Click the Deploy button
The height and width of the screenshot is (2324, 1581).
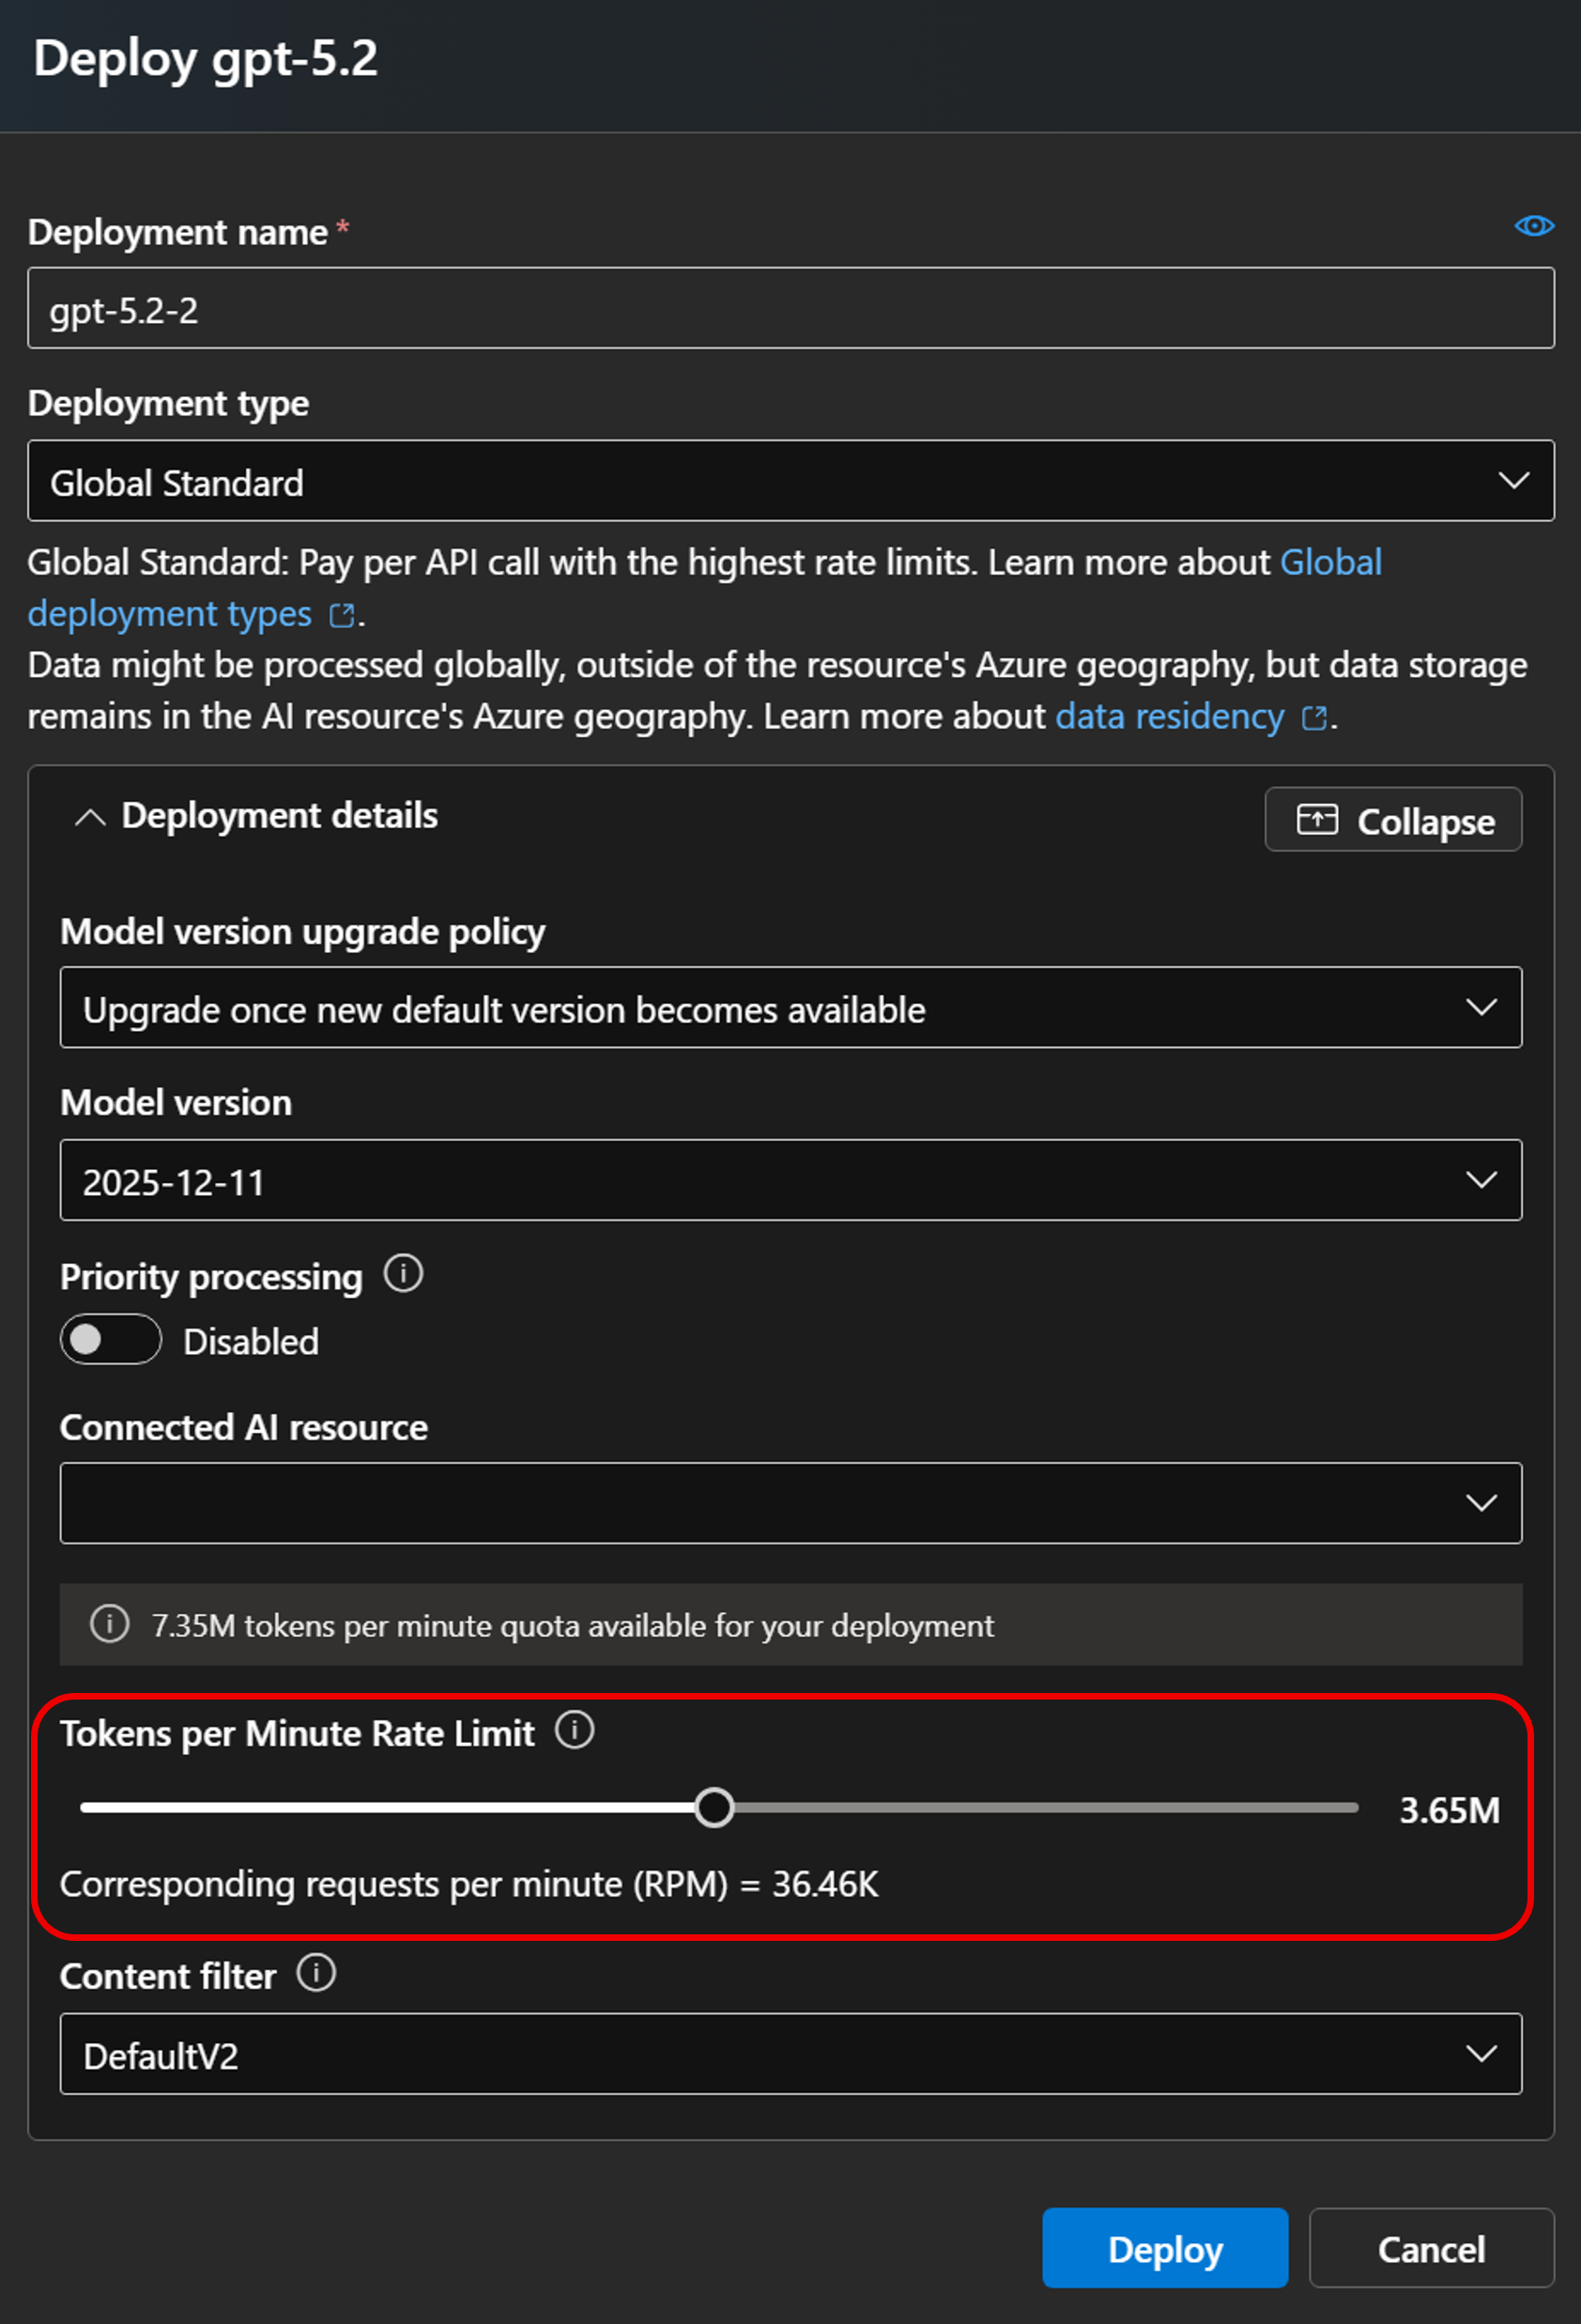[1165, 2248]
